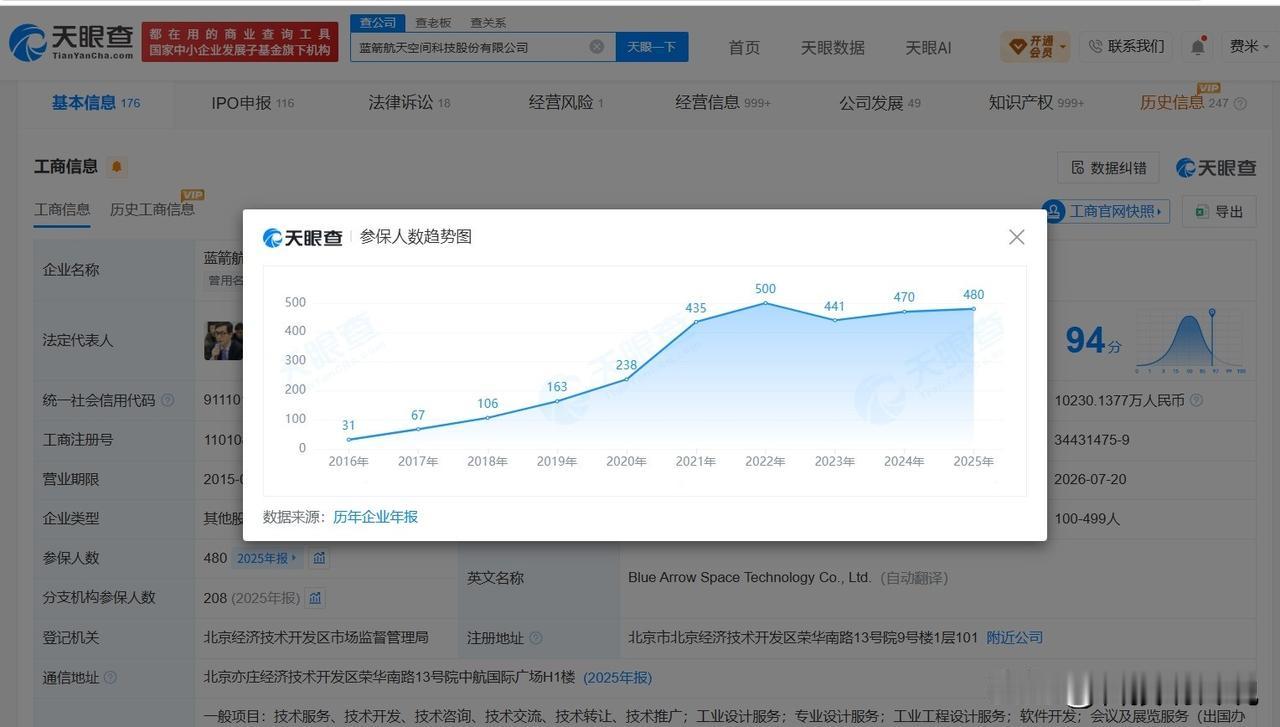Open the 经营信息 999+ tab
This screenshot has height=727, width=1280.
pyautogui.click(x=723, y=103)
